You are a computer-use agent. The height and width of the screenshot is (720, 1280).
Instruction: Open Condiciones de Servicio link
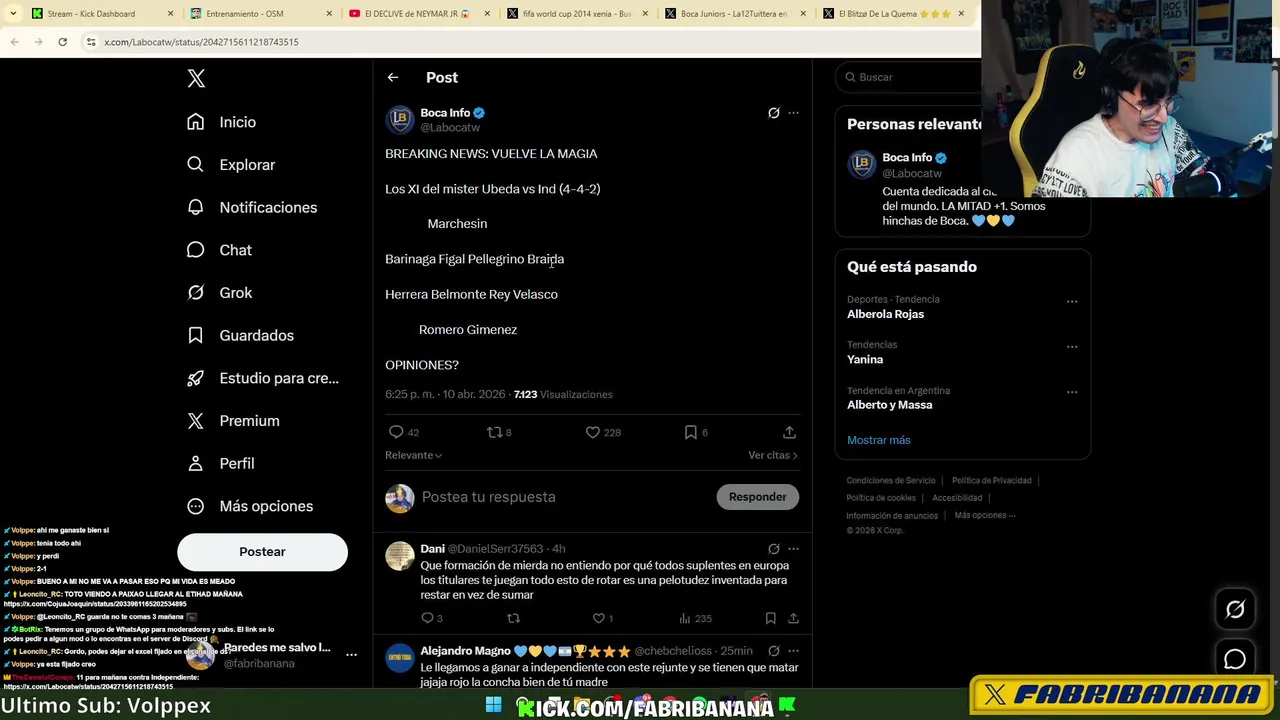pyautogui.click(x=891, y=481)
